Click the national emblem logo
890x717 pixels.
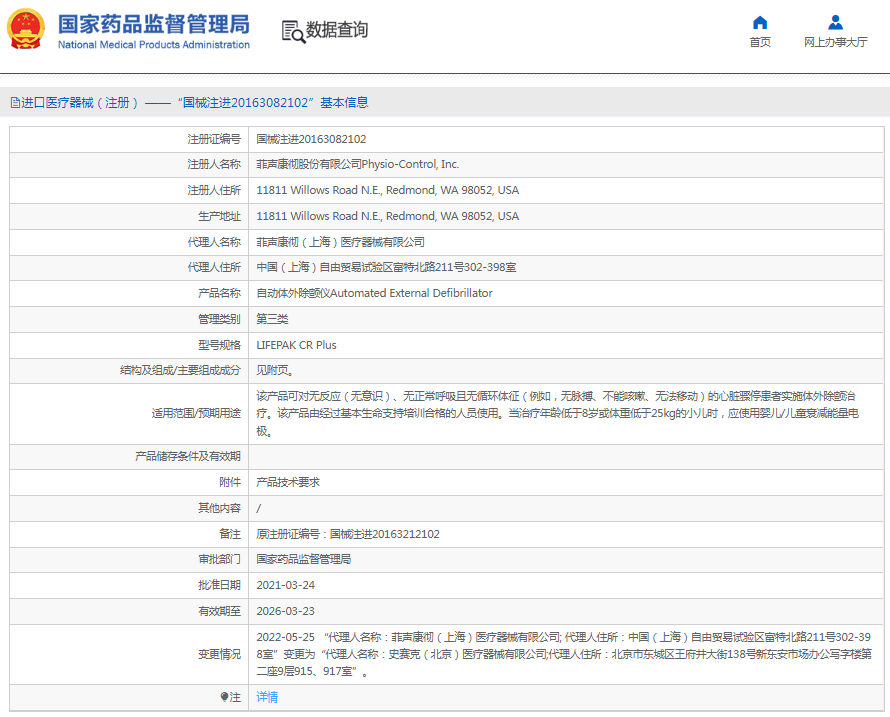(x=27, y=30)
